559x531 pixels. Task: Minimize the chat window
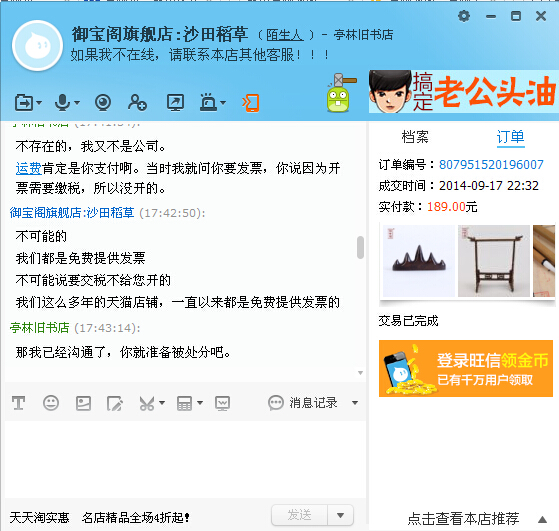coord(491,16)
